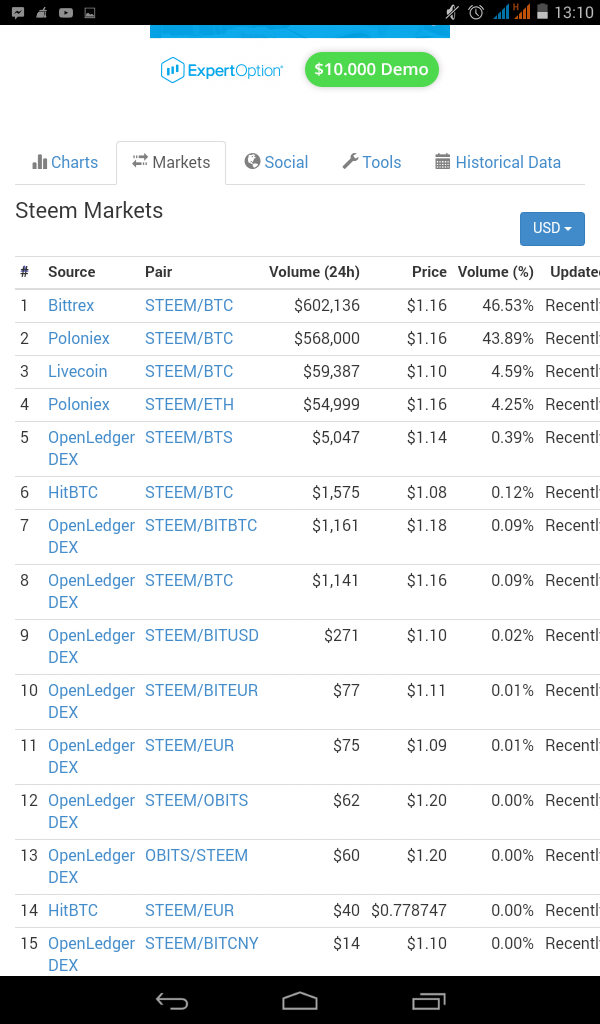
Task: Visit the Livecoin source link
Action: click(78, 371)
